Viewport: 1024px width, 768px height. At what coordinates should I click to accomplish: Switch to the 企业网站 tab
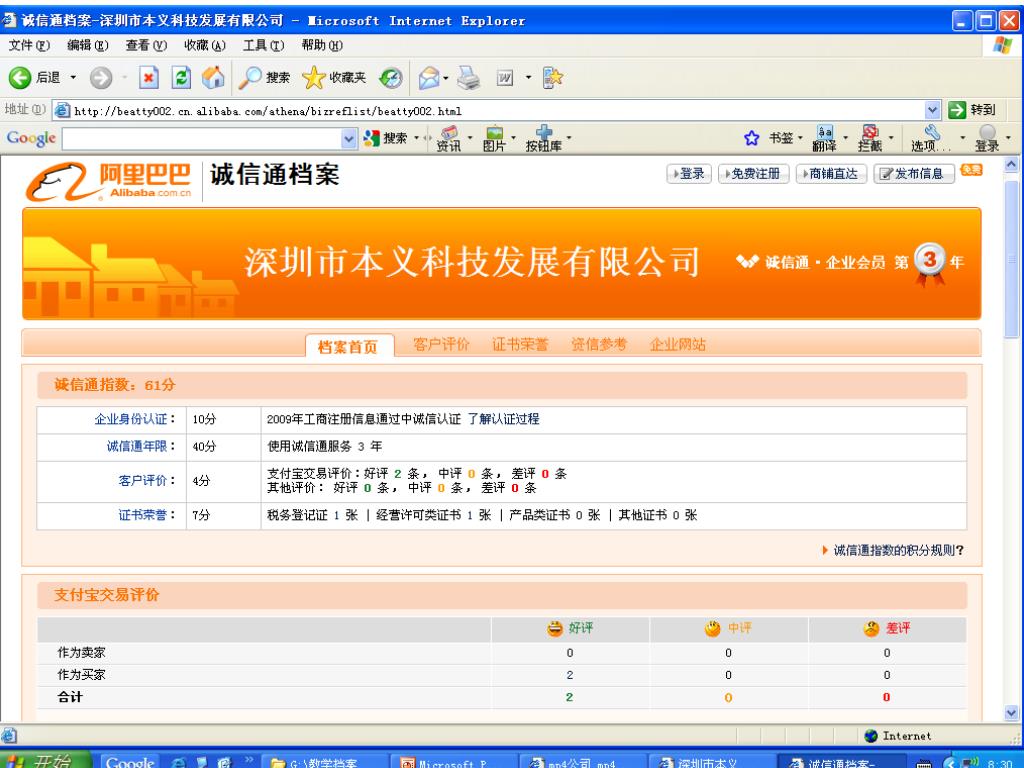click(678, 344)
